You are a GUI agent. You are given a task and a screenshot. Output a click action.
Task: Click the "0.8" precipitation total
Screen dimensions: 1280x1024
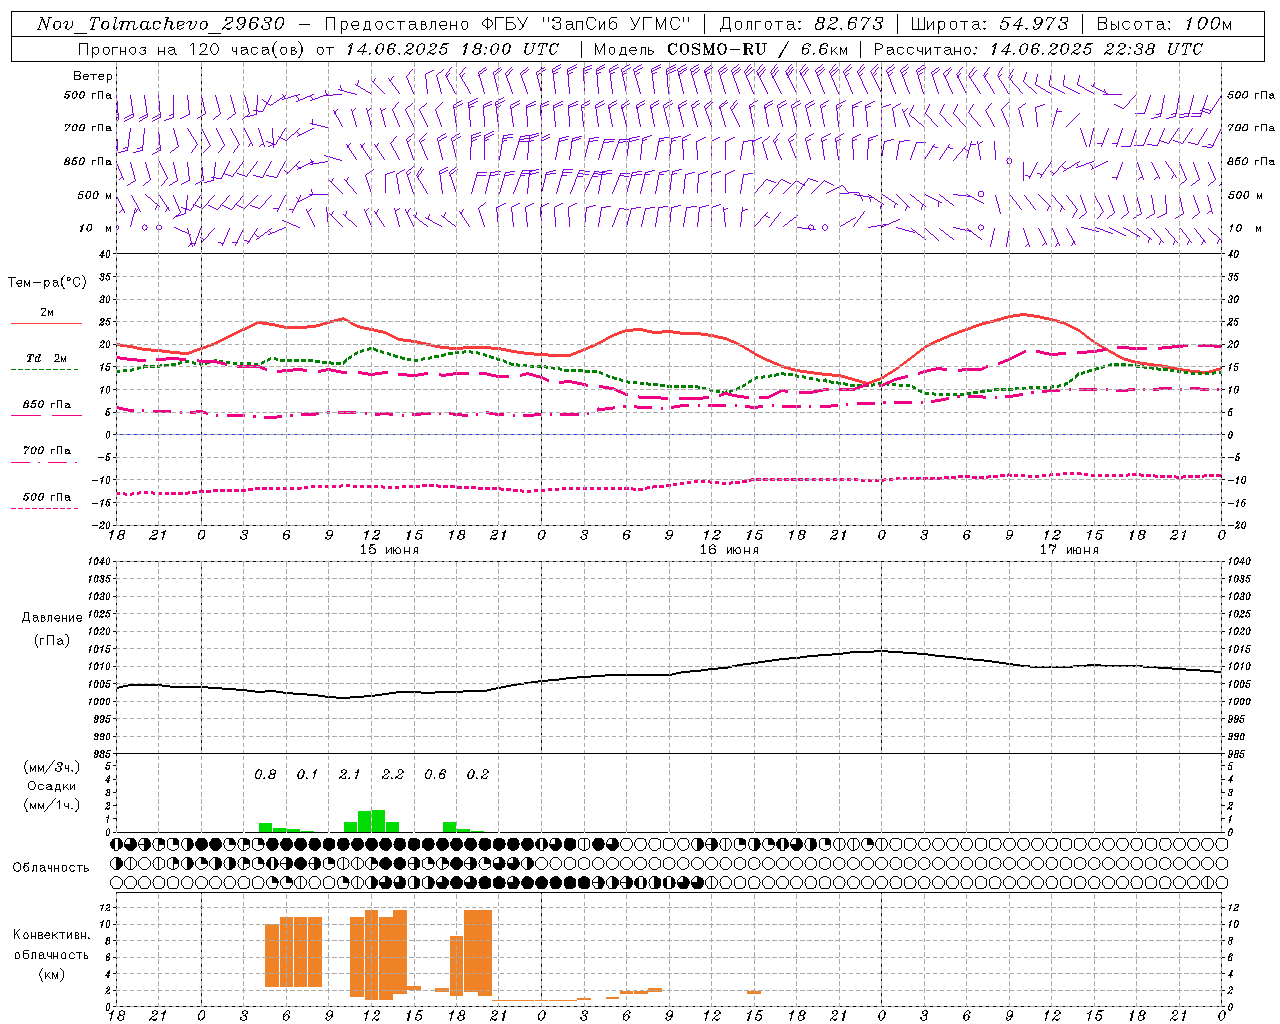coord(265,775)
